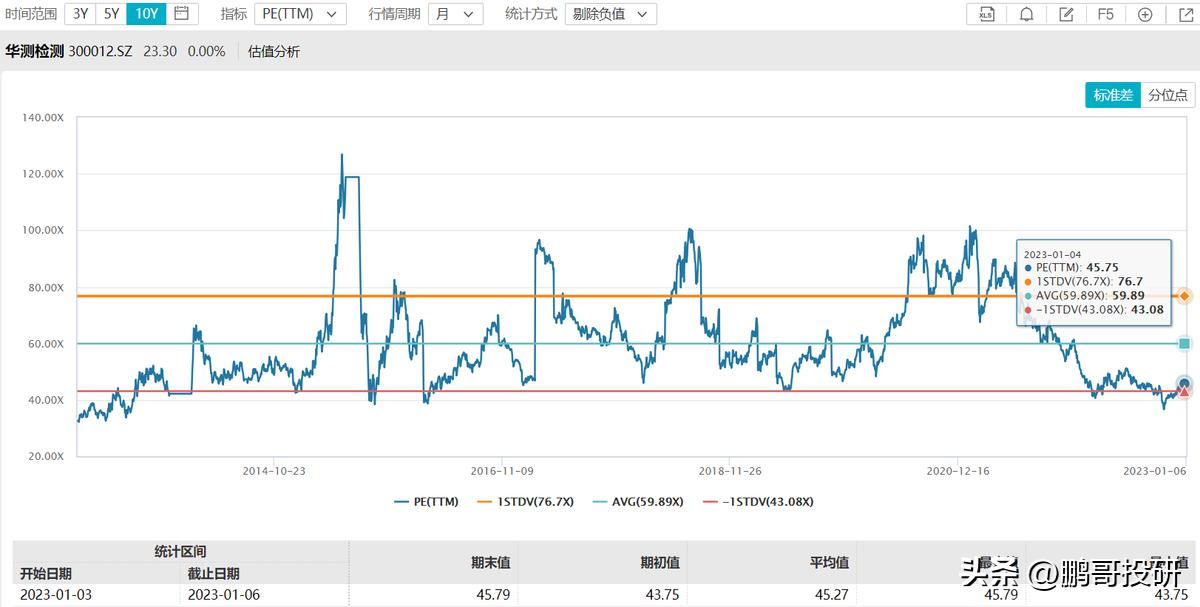The height and width of the screenshot is (607, 1200).
Task: Switch time range to 5Y
Action: pos(112,14)
